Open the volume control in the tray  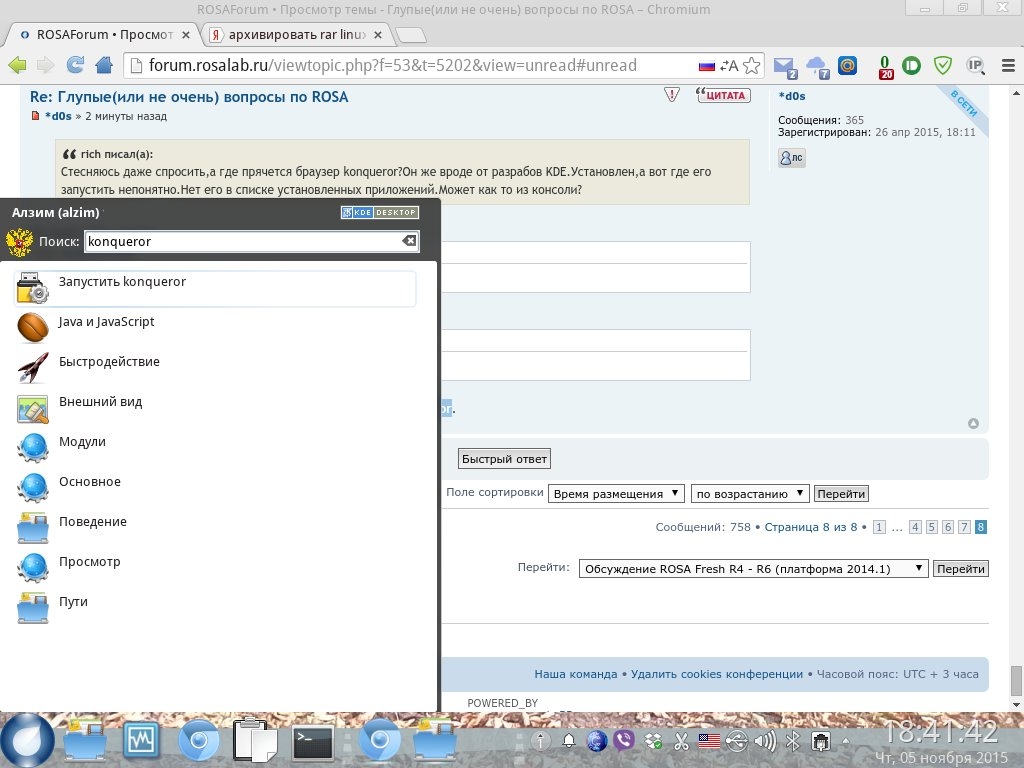[765, 741]
